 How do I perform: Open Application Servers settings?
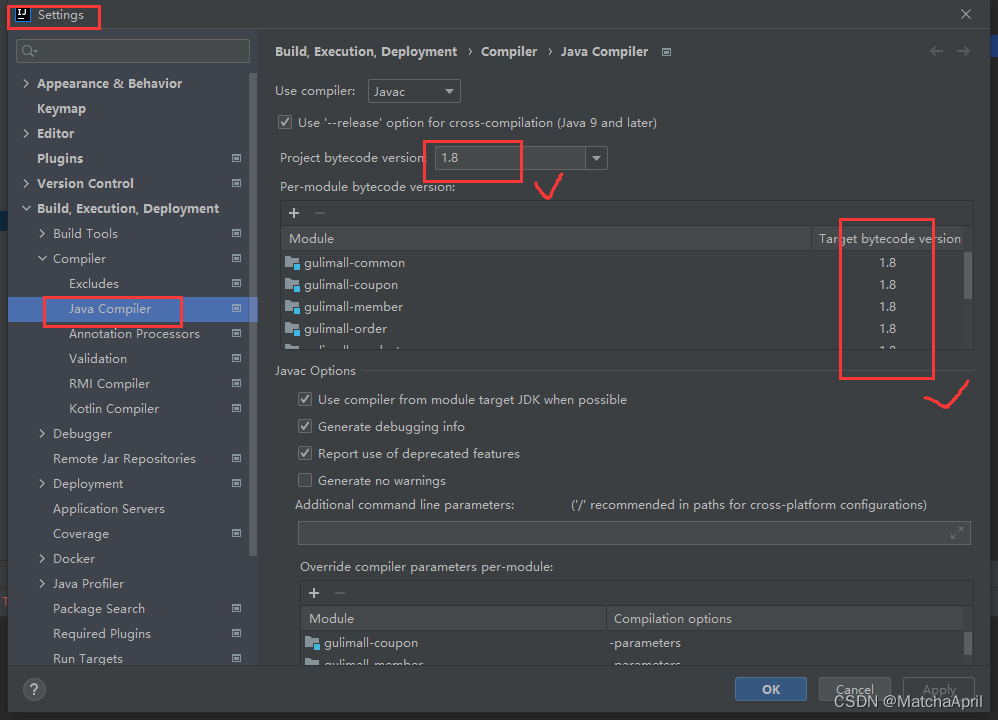[x=109, y=509]
